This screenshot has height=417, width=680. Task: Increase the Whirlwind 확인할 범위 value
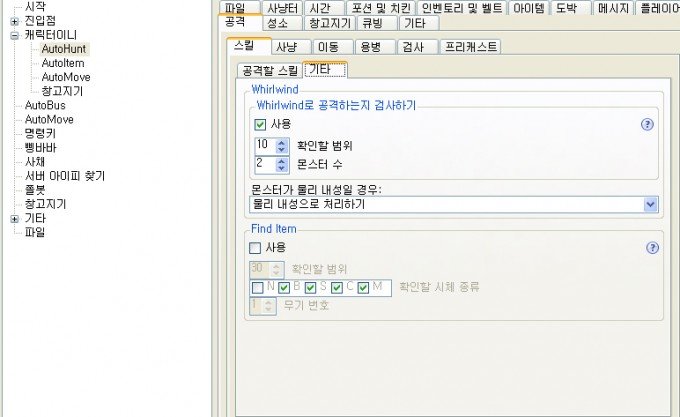pos(281,143)
